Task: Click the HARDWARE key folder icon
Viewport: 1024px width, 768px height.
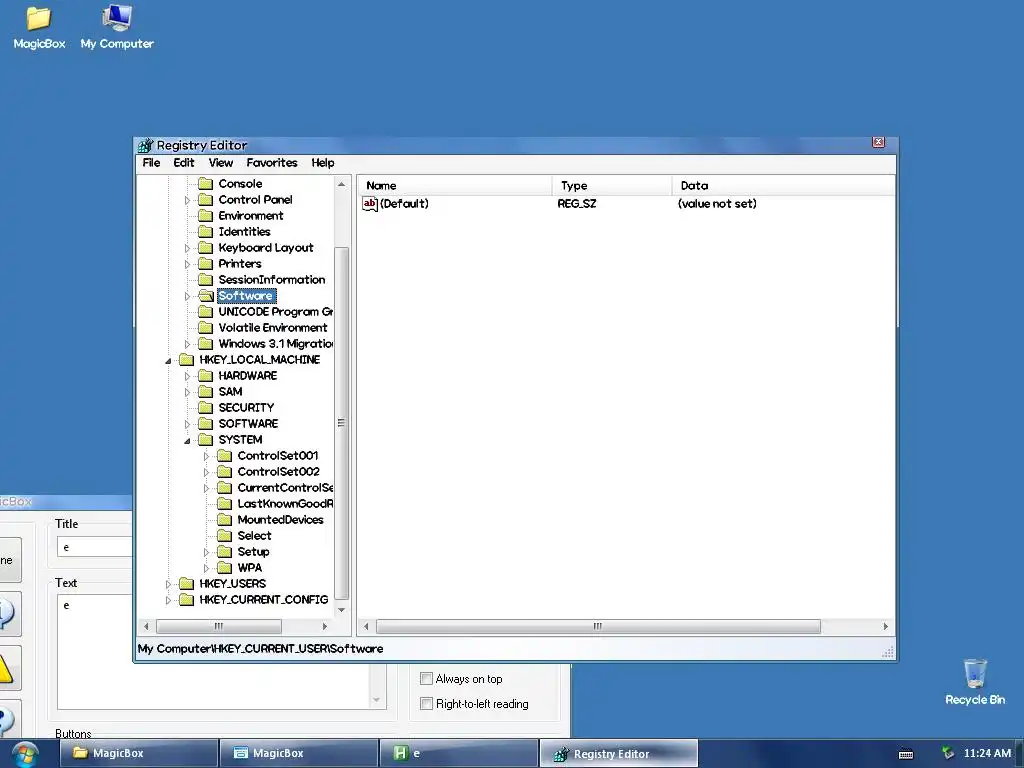Action: point(206,376)
